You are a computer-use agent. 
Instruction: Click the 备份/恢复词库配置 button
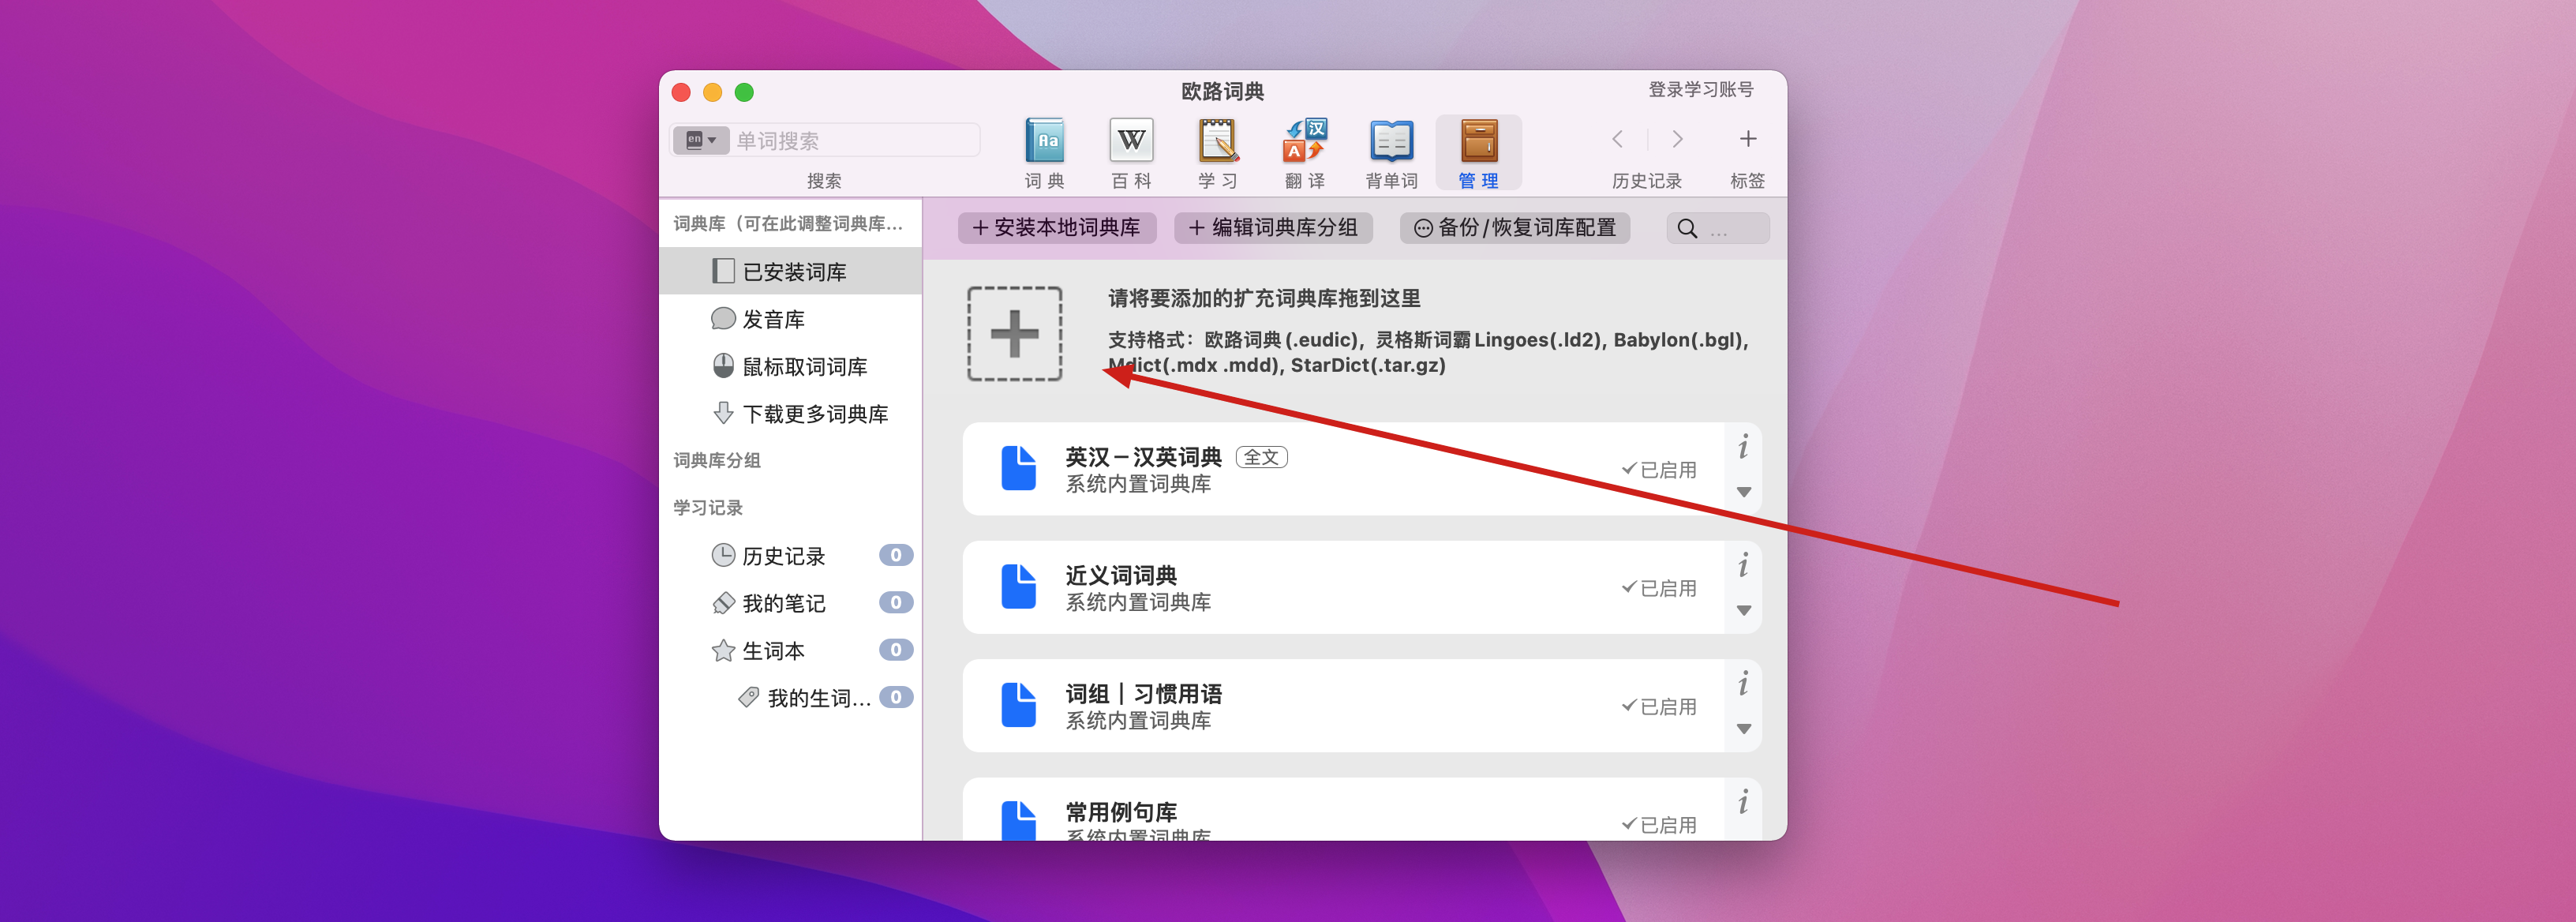1514,228
